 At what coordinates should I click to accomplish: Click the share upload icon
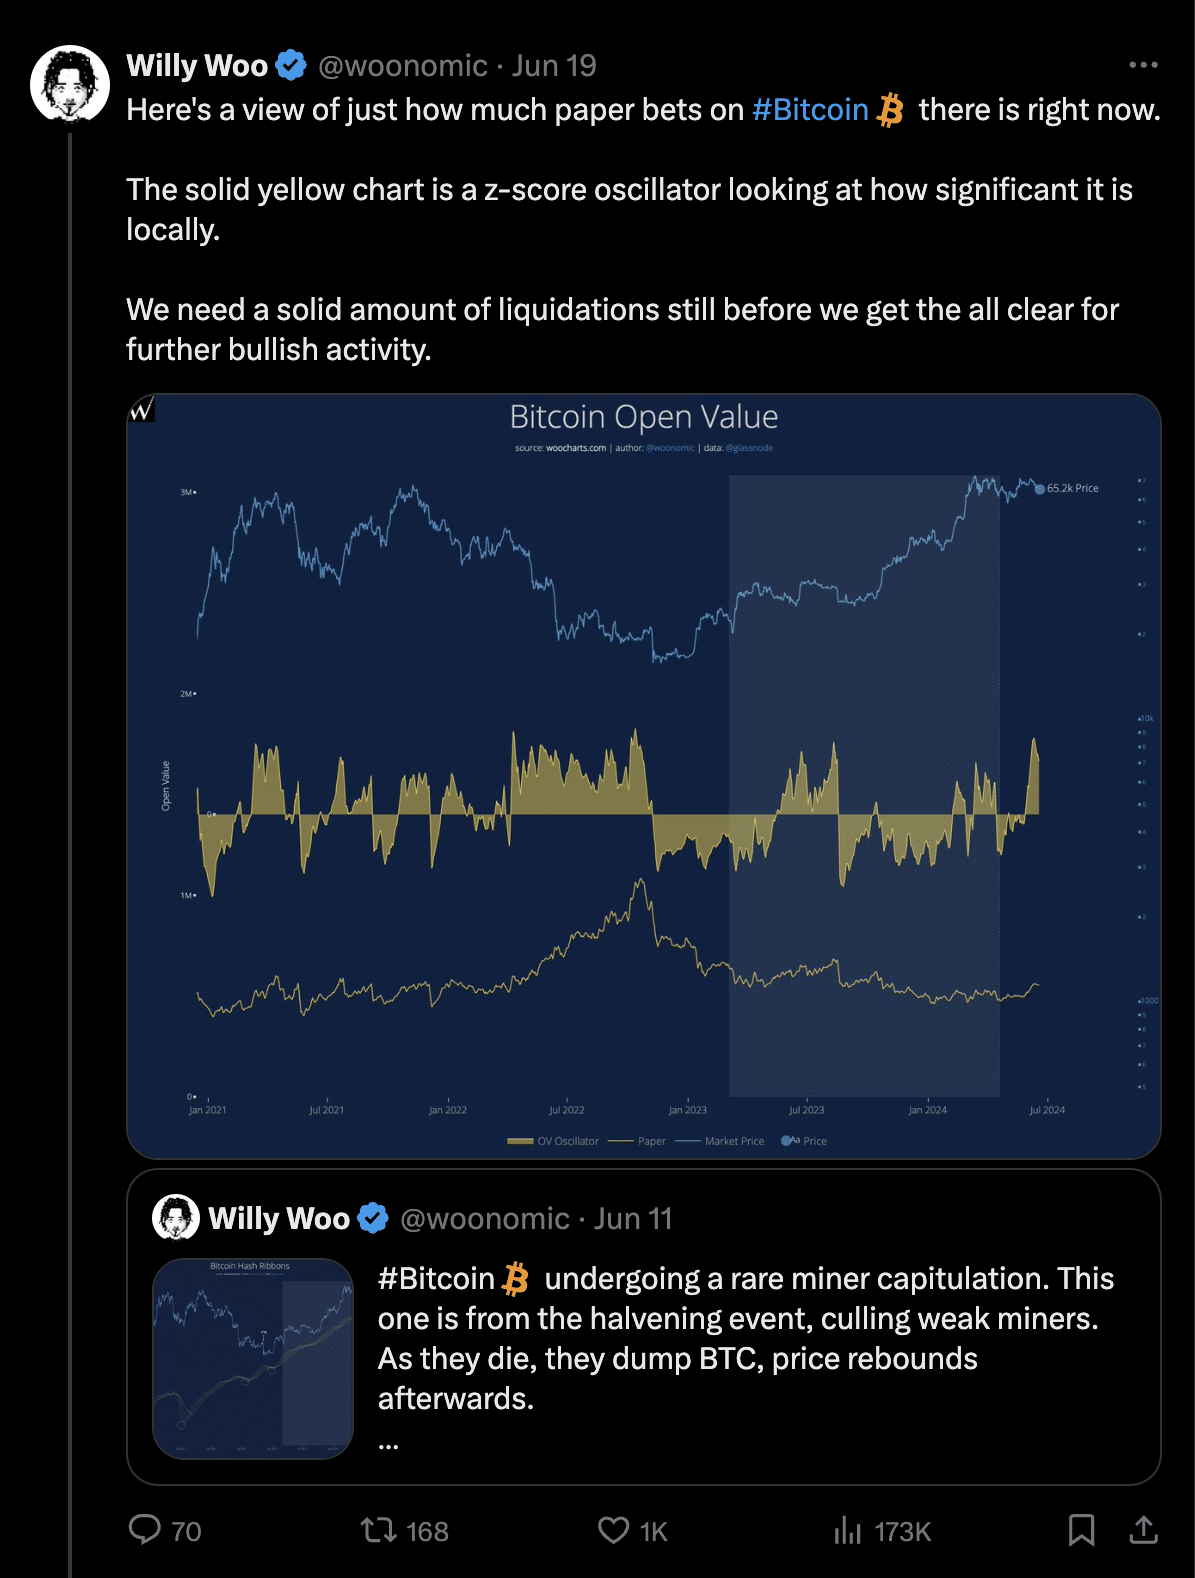pos(1143,1529)
